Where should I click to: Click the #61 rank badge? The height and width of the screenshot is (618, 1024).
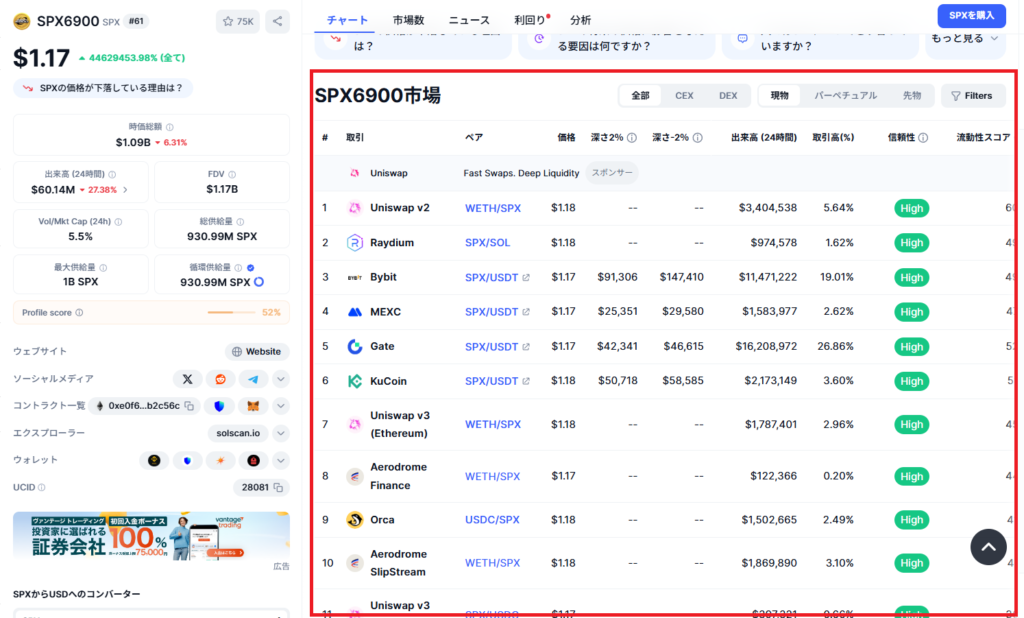point(136,22)
